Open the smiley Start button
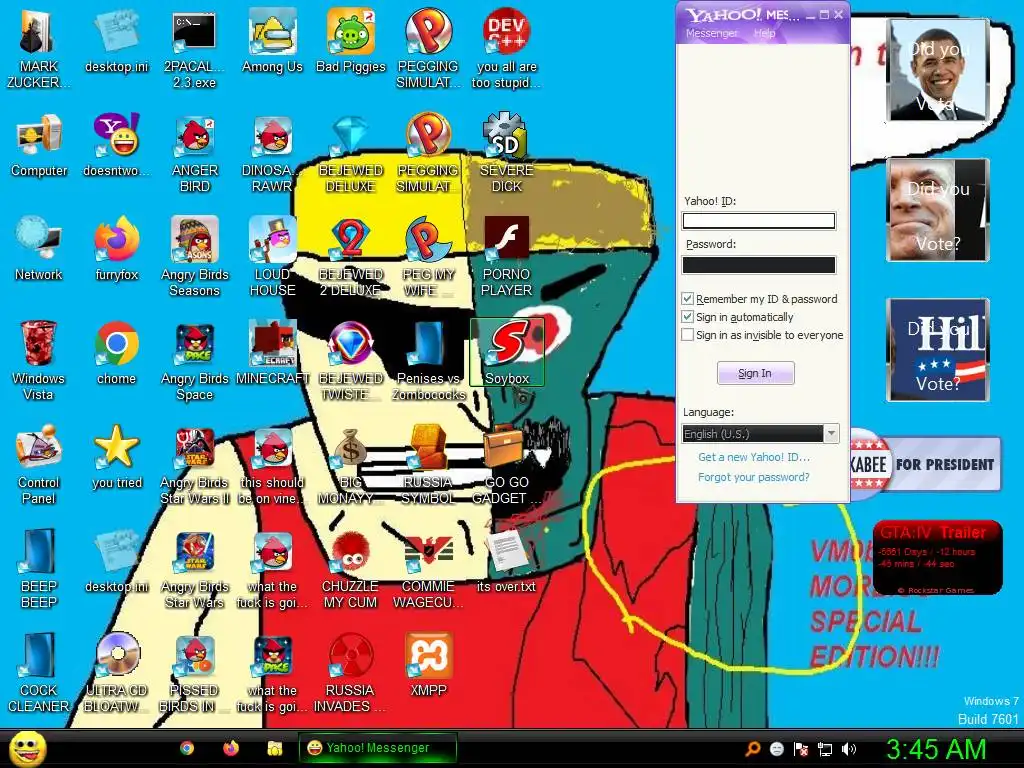This screenshot has height=768, width=1024. pyautogui.click(x=27, y=748)
